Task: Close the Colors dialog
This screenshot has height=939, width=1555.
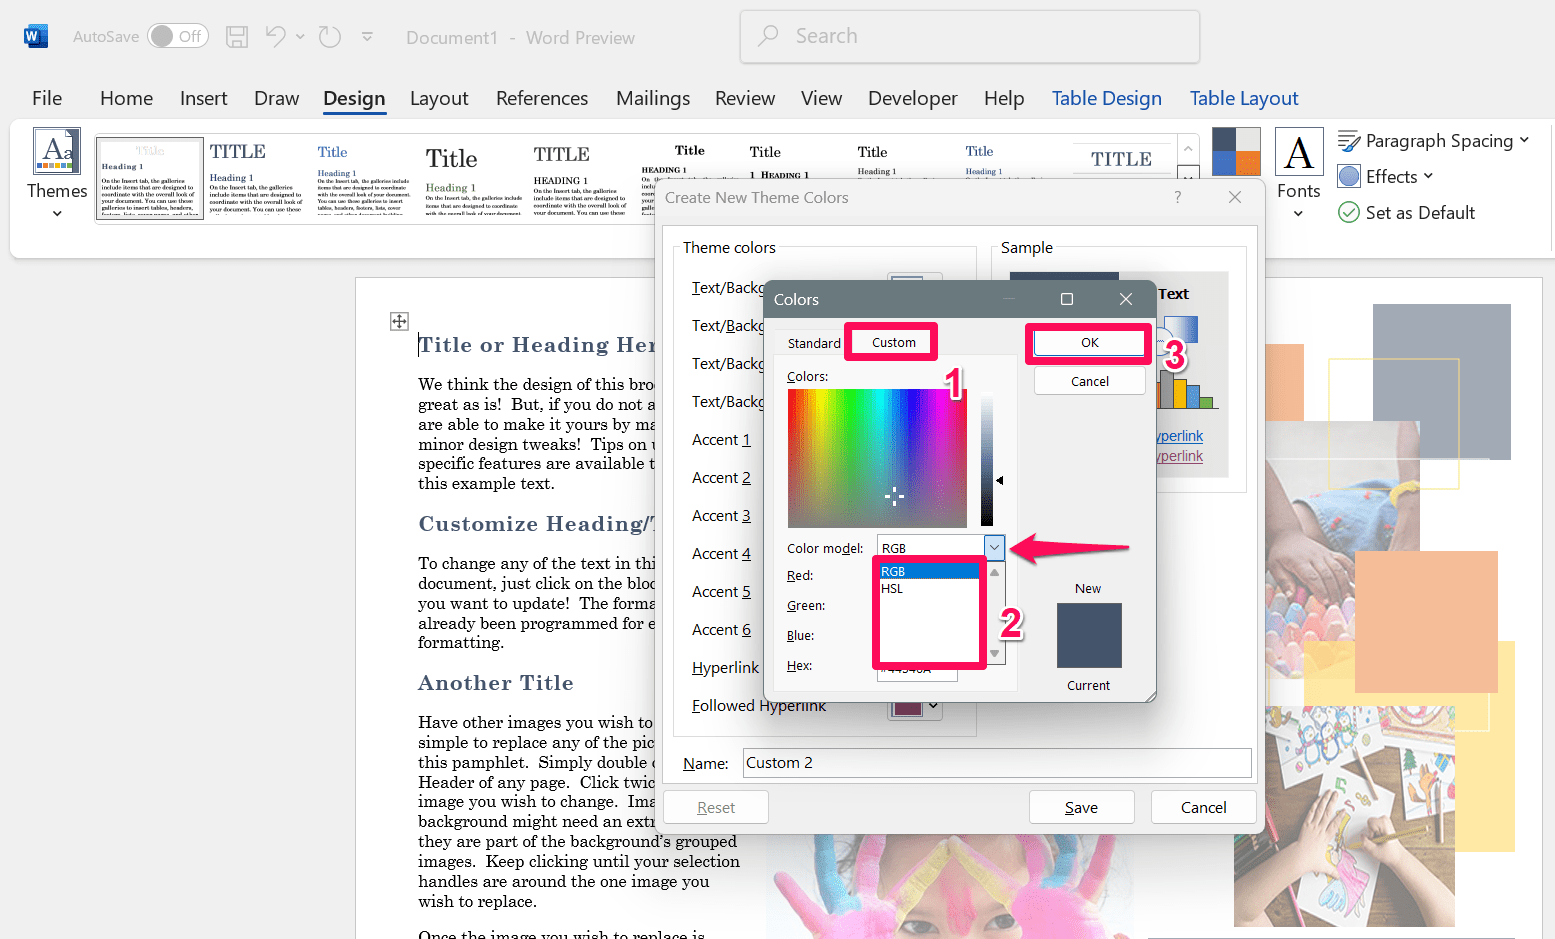Action: (x=1126, y=299)
